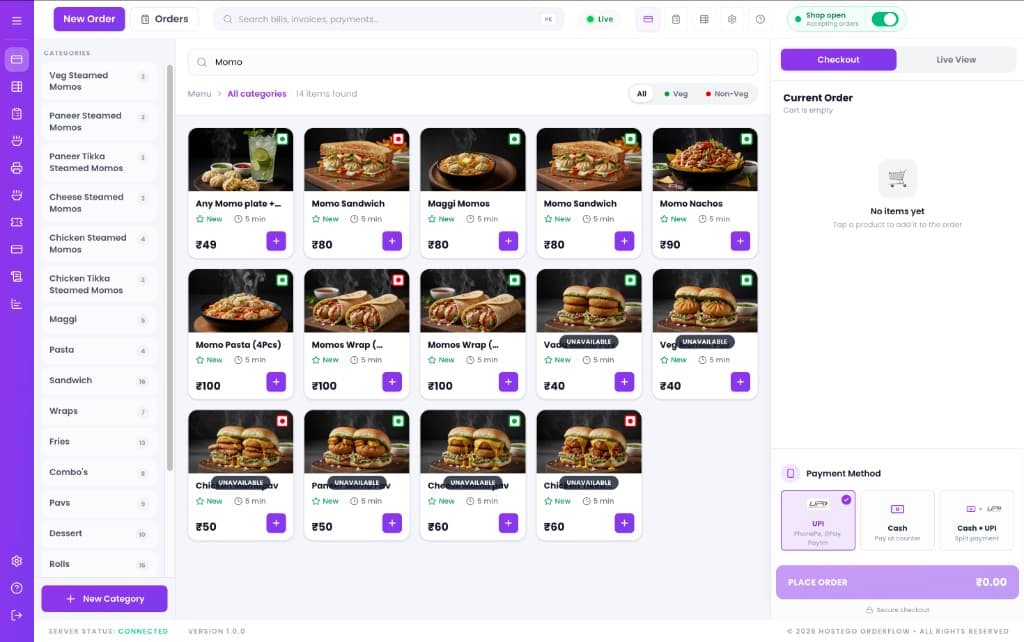Open the Cheese Steamed Momos category
Viewport: 1024px width, 642px height.
click(99, 202)
